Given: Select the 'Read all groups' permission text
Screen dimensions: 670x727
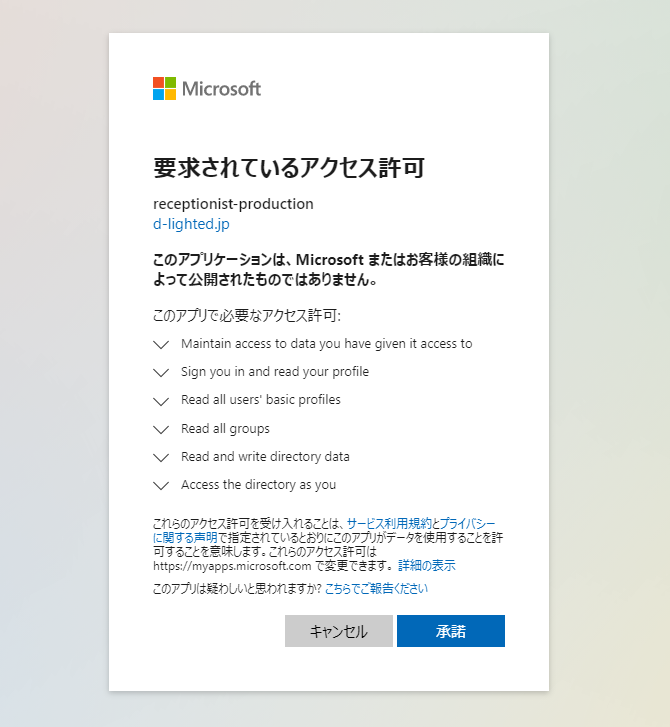Looking at the screenshot, I should [x=225, y=429].
